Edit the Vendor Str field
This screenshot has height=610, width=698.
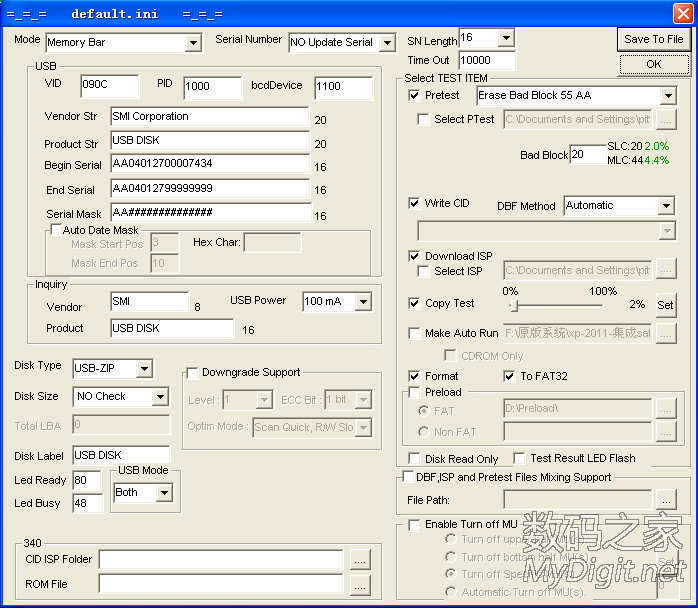[x=210, y=117]
